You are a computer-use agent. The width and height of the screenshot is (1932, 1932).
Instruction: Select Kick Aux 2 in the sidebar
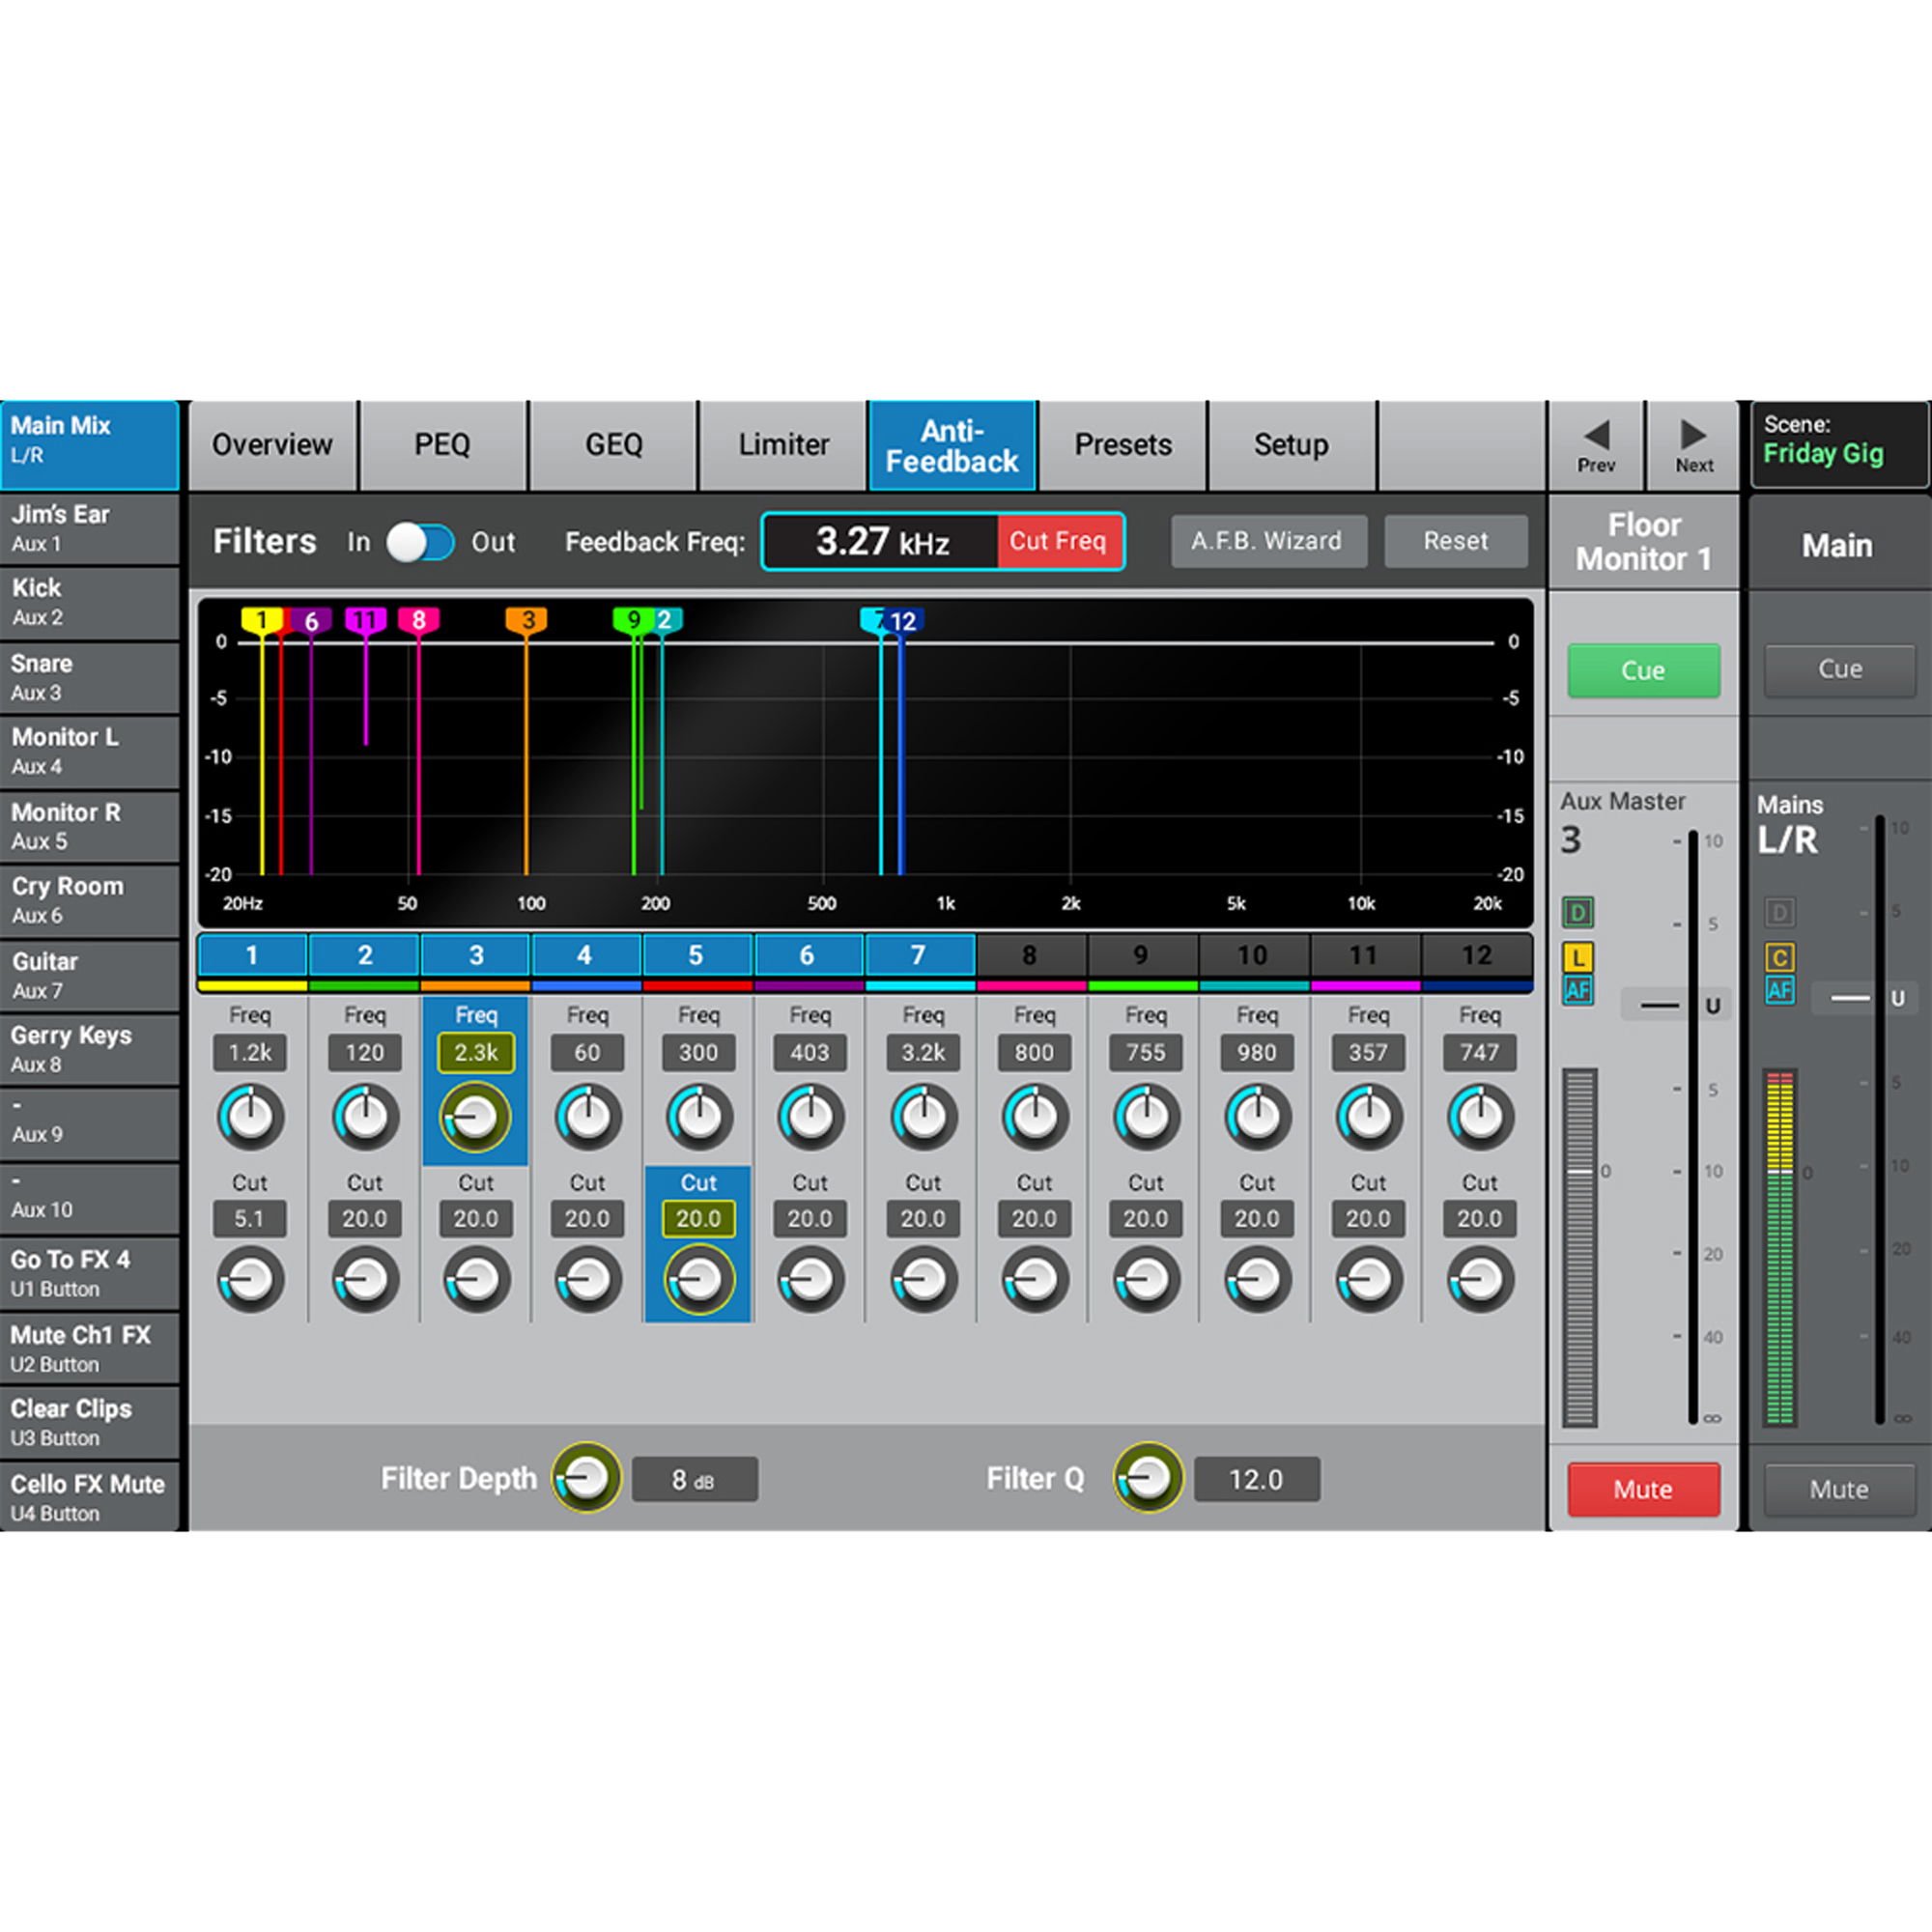point(90,602)
